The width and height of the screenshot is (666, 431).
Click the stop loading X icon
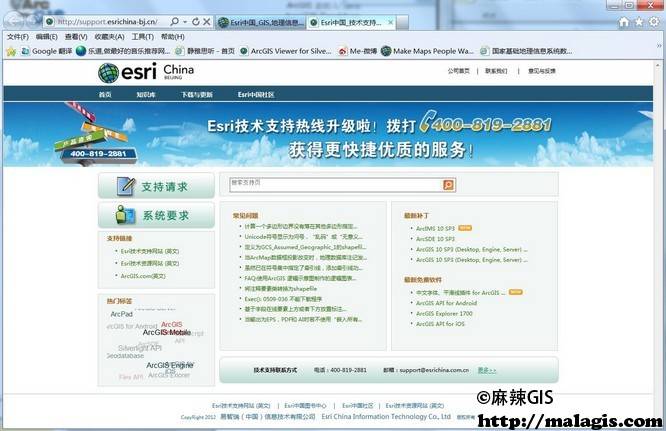(206, 21)
